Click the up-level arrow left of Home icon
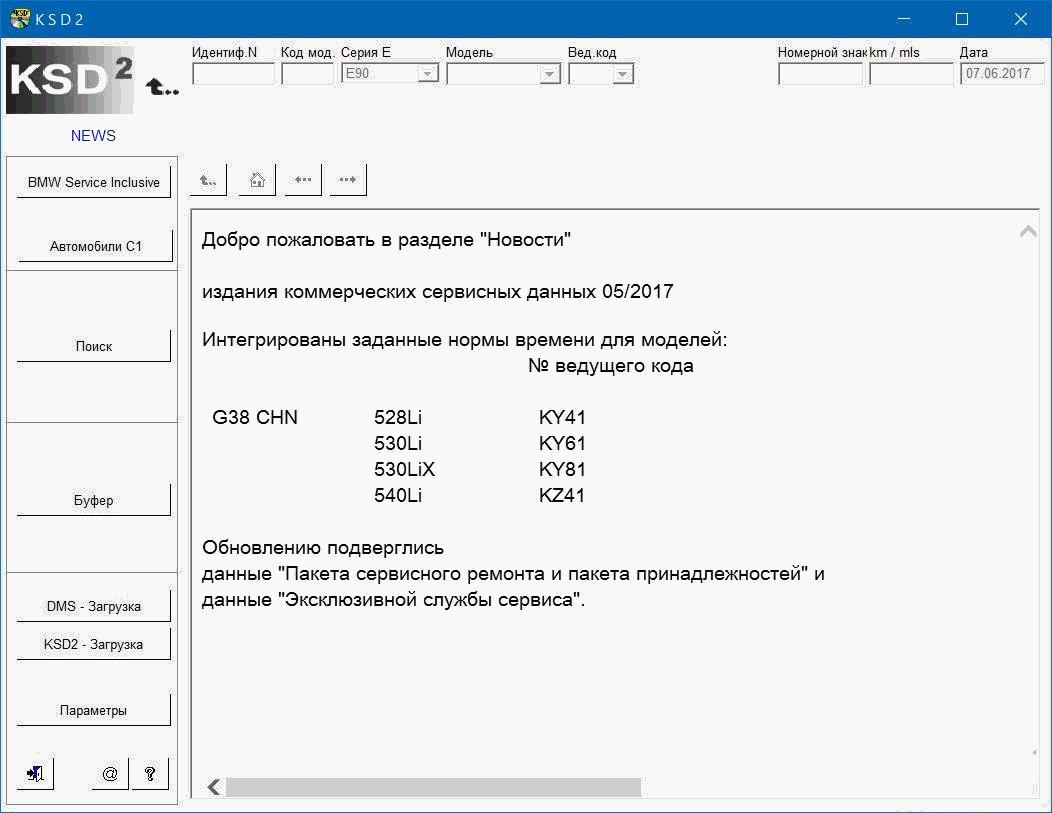 point(208,180)
